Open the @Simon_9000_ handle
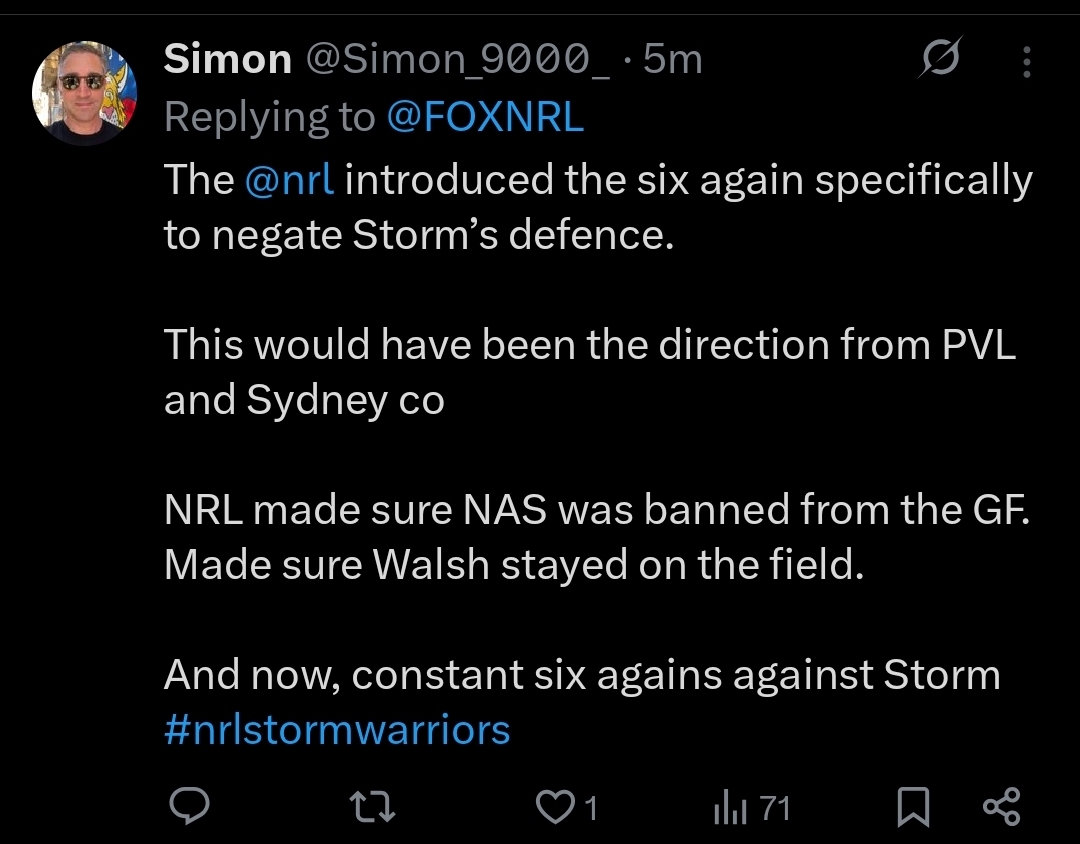 pyautogui.click(x=457, y=59)
